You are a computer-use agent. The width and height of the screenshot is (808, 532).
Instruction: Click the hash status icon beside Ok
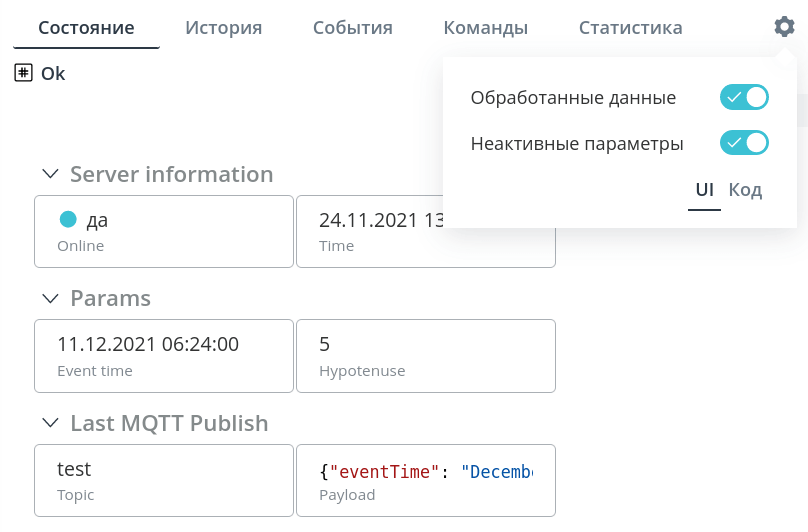click(23, 73)
